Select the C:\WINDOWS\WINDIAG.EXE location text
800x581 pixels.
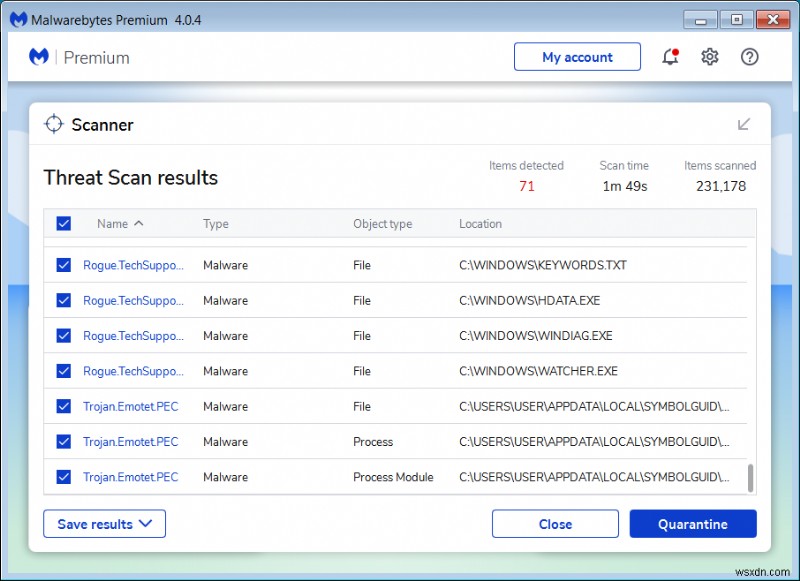click(536, 336)
